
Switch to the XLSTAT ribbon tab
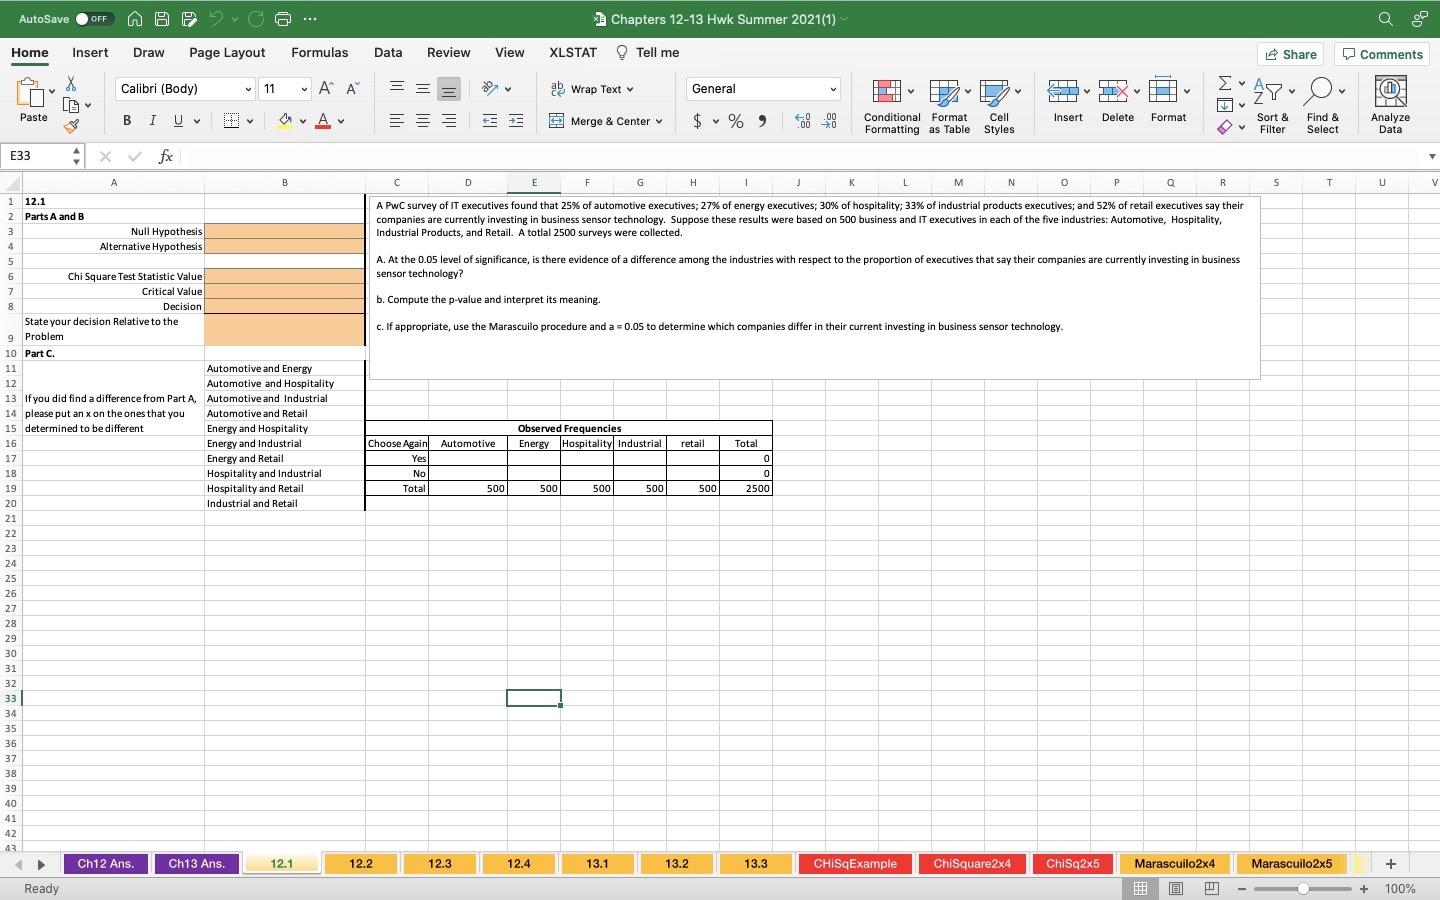click(x=572, y=52)
